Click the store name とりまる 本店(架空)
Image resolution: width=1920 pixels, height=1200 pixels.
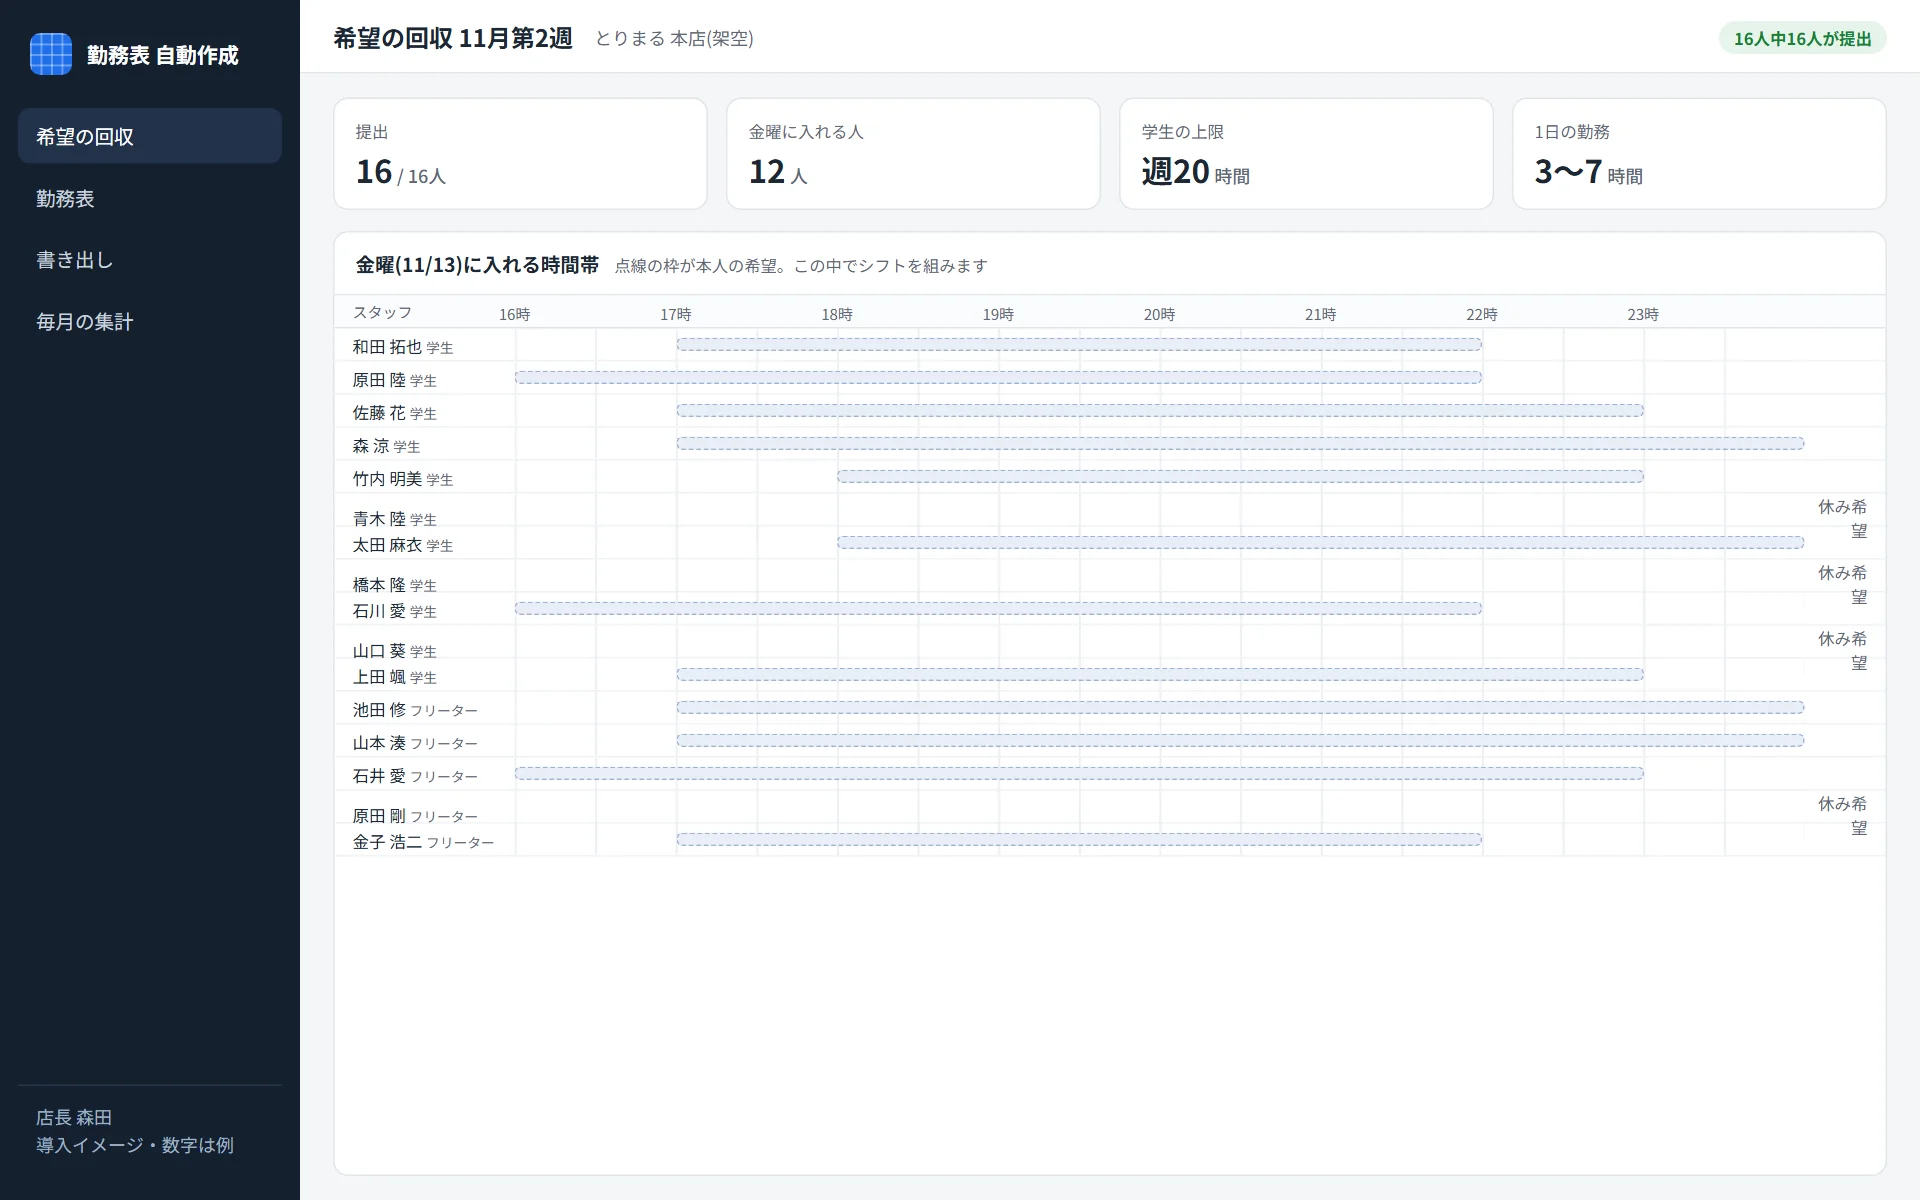pyautogui.click(x=674, y=38)
